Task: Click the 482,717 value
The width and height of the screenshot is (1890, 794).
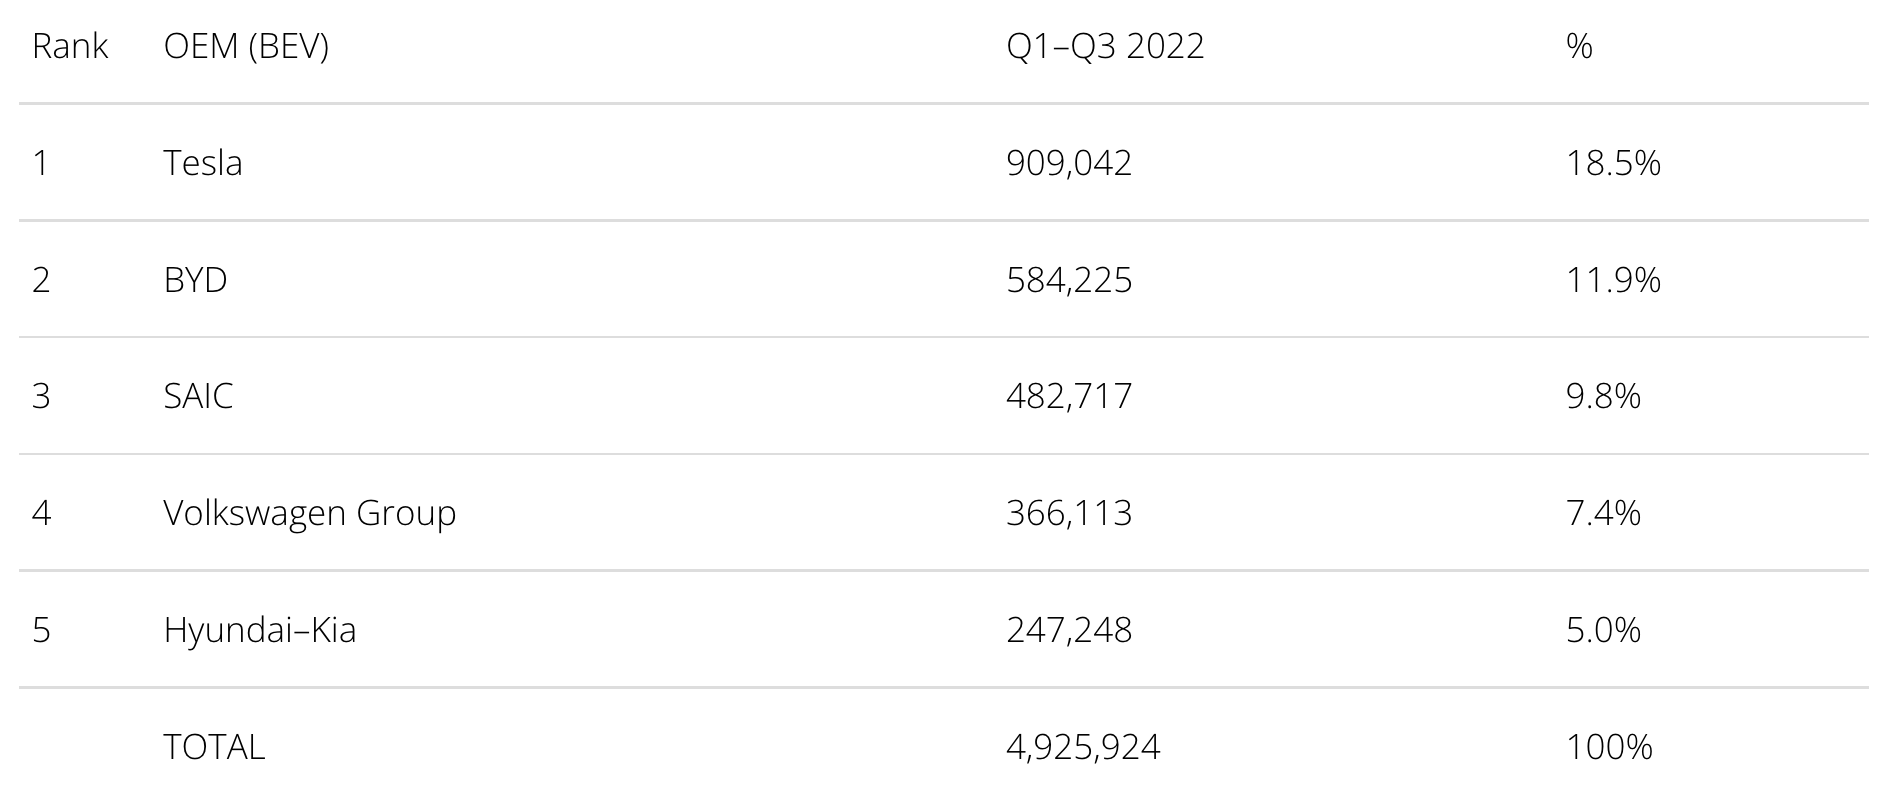Action: tap(1069, 397)
